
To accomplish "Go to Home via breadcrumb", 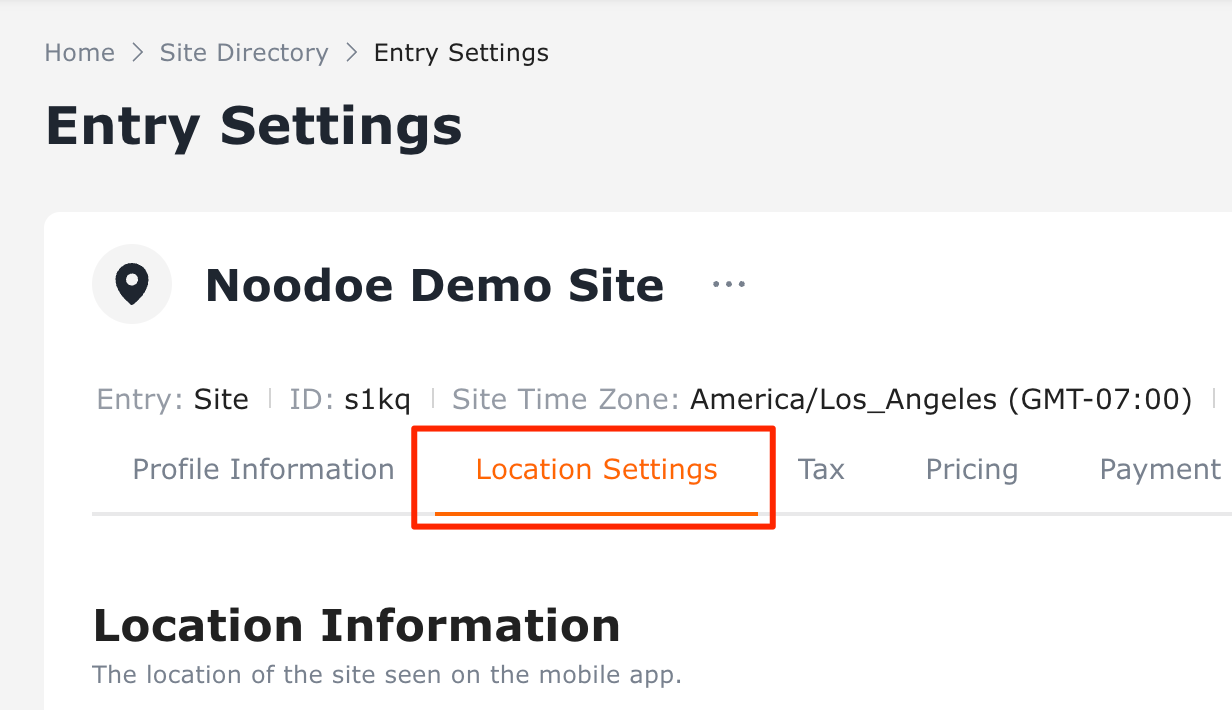I will 79,53.
